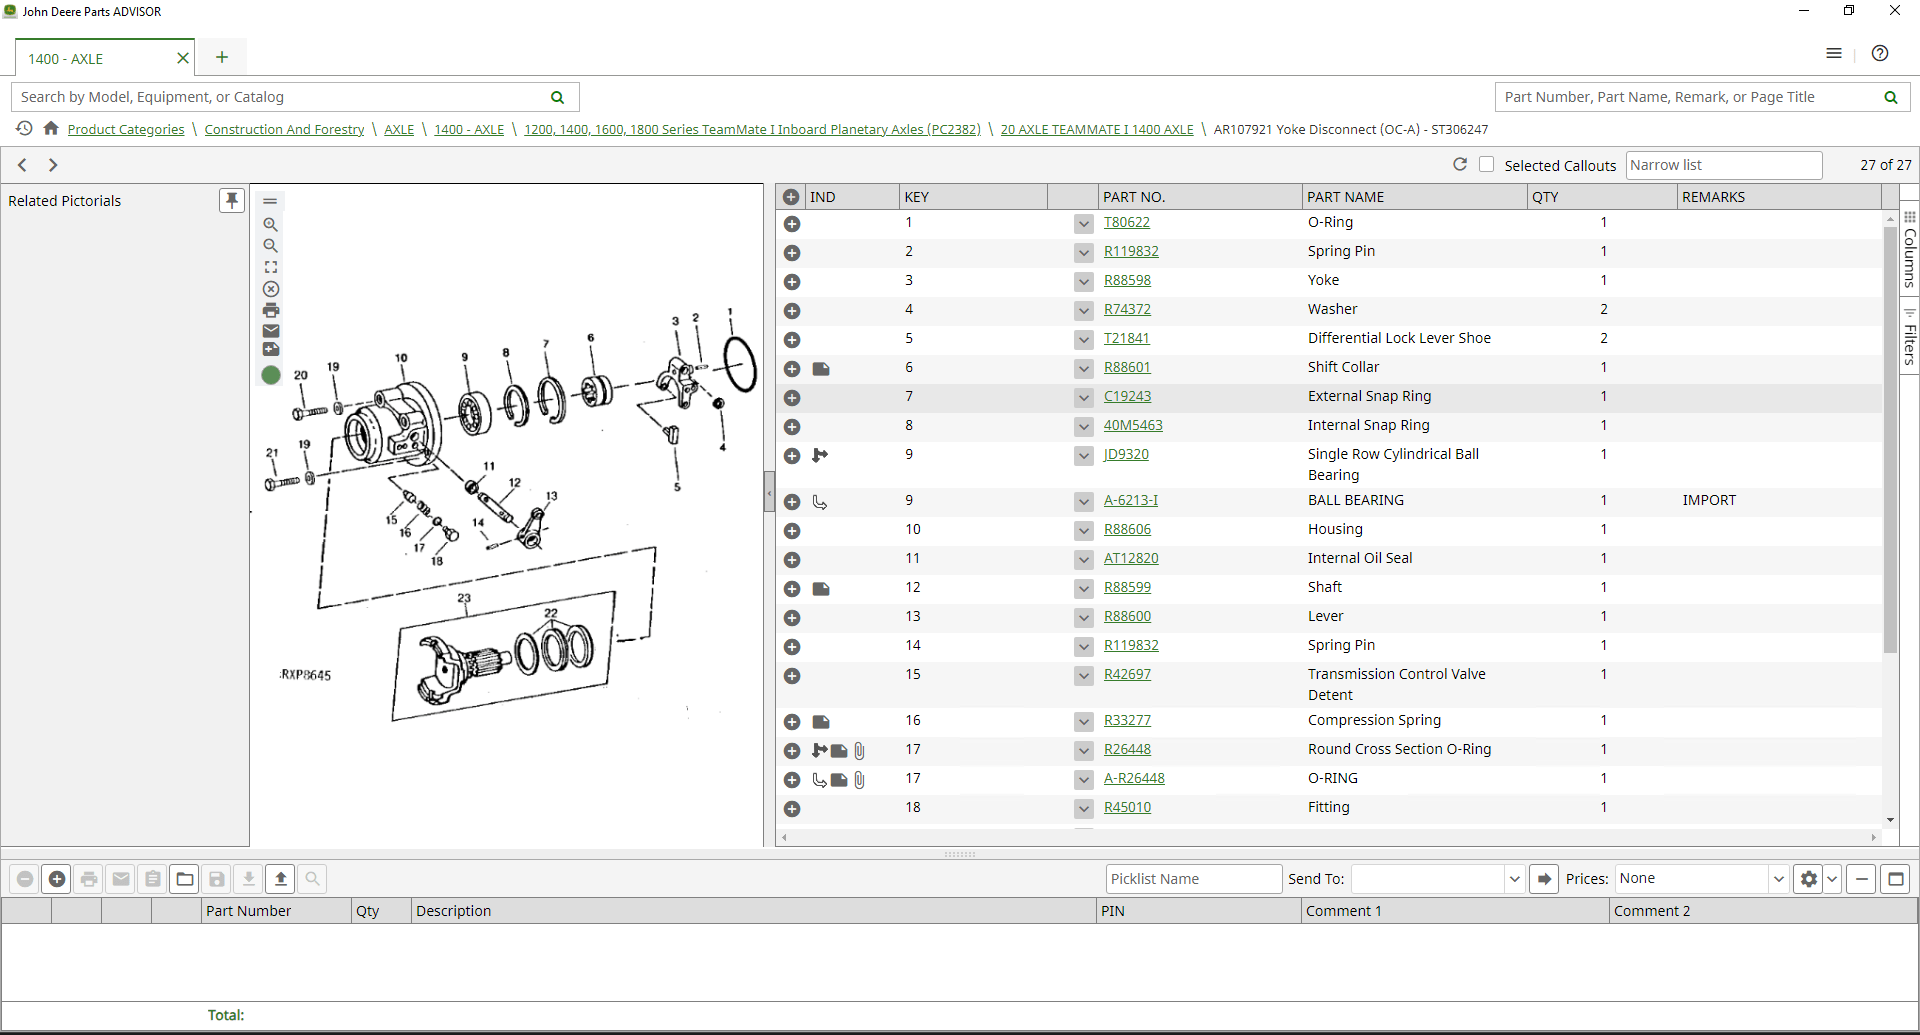Zoom in on the parts diagram

pyautogui.click(x=270, y=225)
